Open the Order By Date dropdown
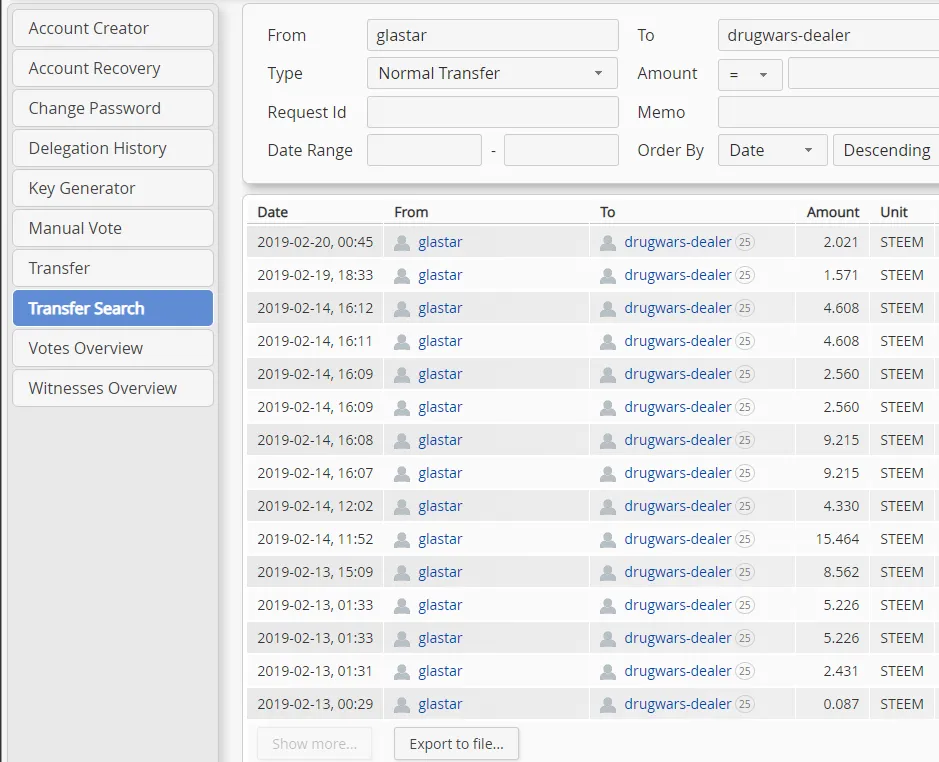939x762 pixels. tap(772, 150)
